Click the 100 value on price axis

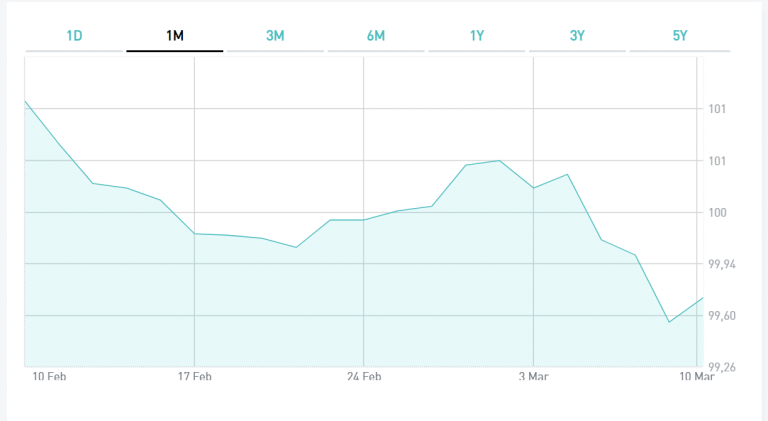point(720,212)
